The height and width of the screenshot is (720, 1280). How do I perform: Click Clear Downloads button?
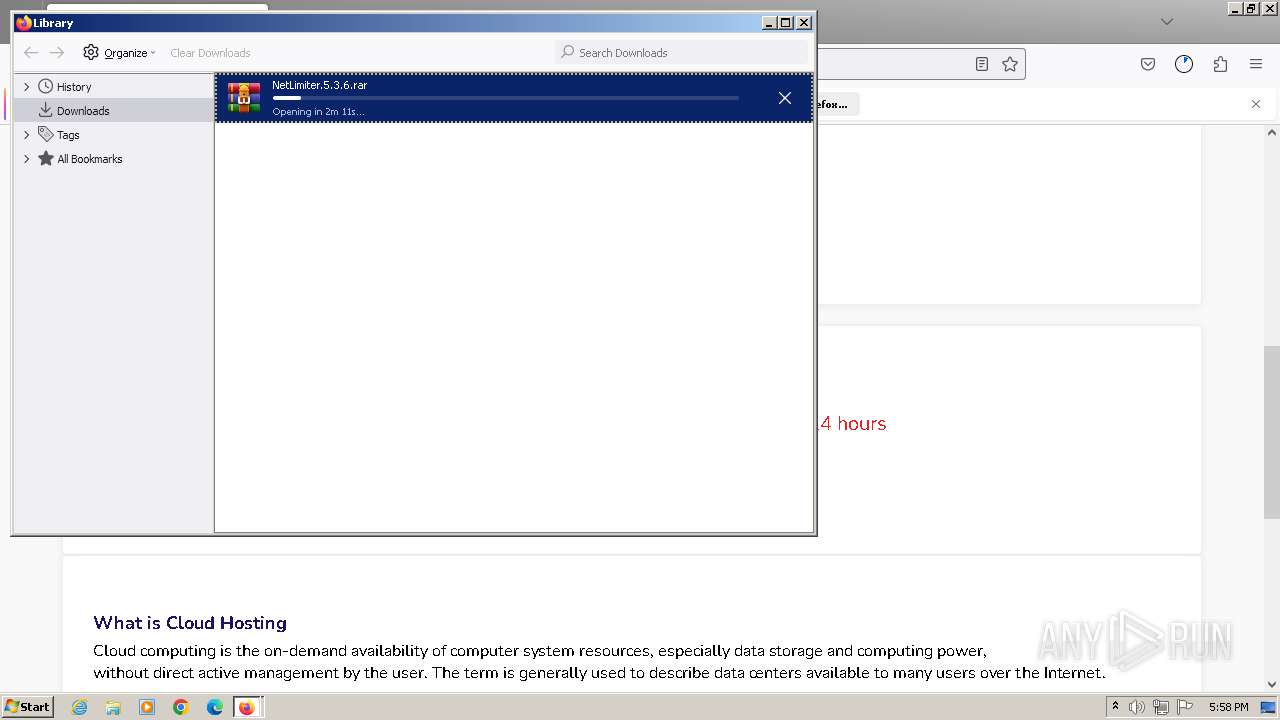(x=210, y=53)
